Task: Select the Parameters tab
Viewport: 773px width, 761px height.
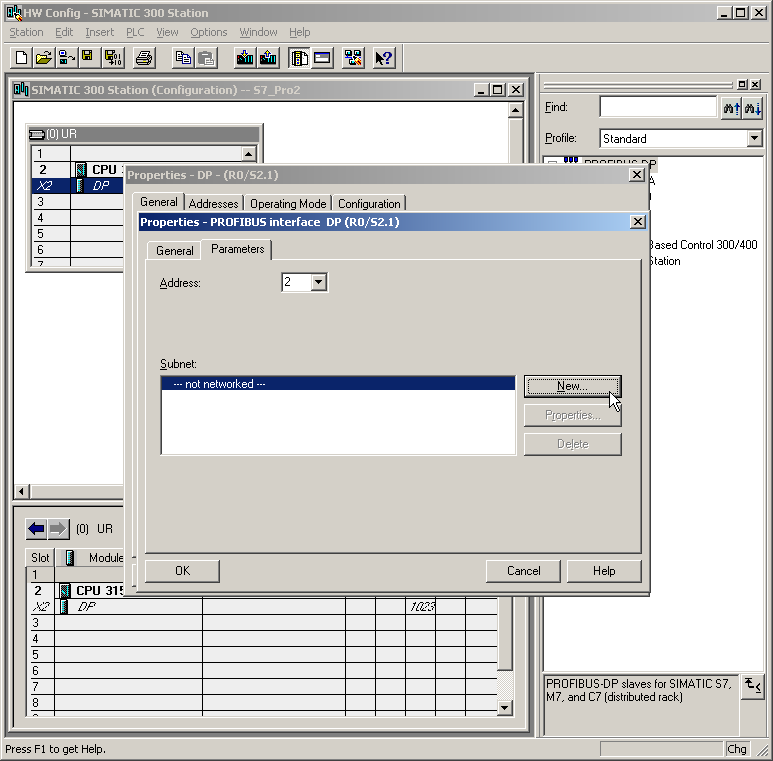Action: pyautogui.click(x=238, y=249)
